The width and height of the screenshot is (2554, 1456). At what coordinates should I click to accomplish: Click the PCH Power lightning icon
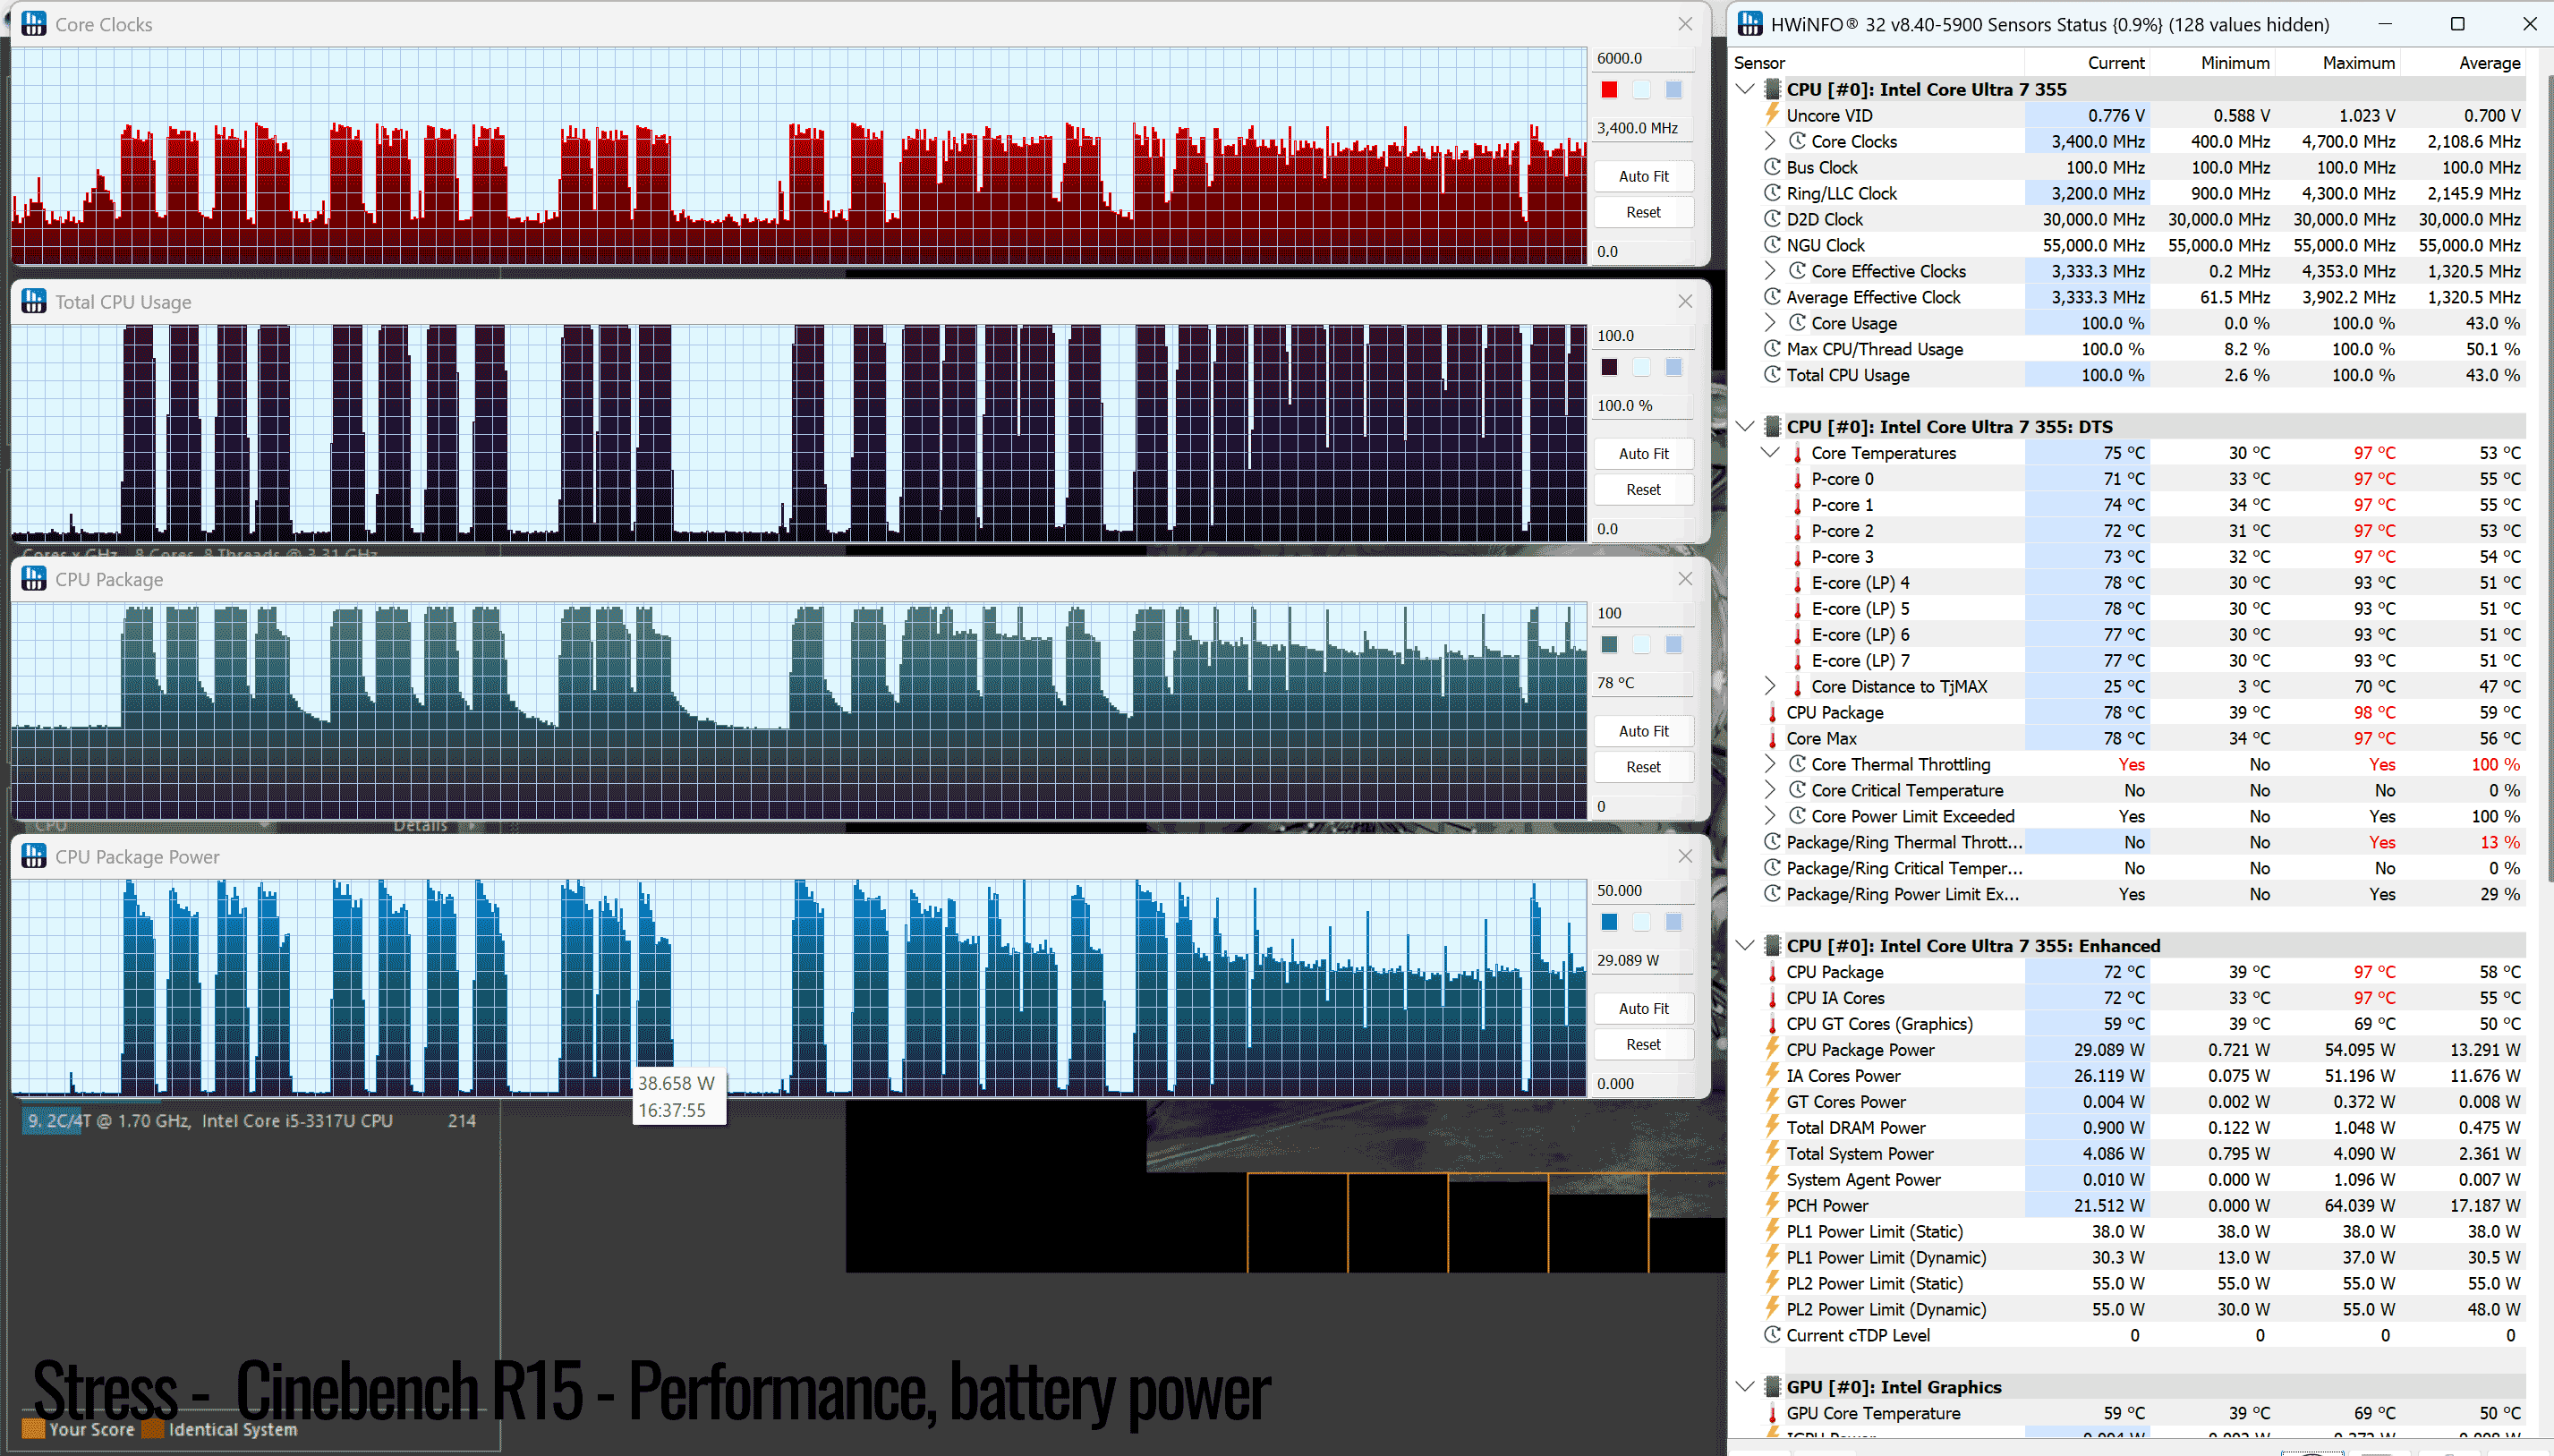[1772, 1206]
